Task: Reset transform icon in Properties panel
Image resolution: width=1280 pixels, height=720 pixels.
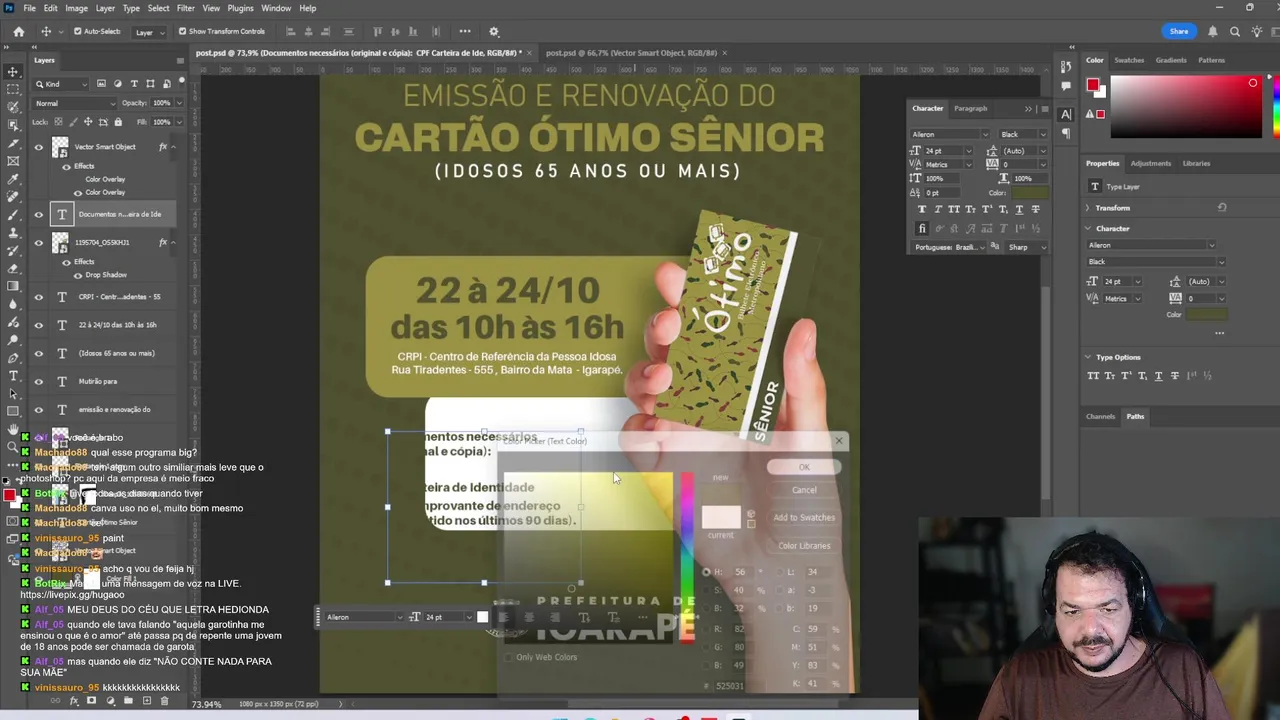Action: [x=1221, y=208]
